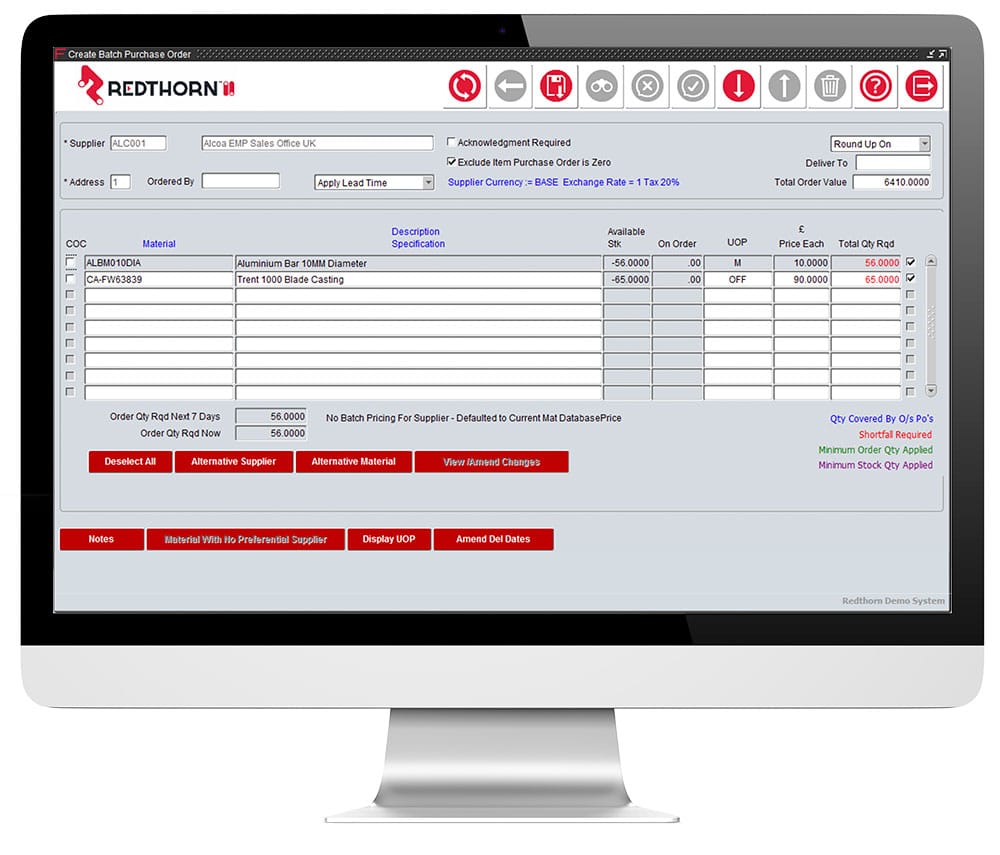Image resolution: width=1000 pixels, height=855 pixels.
Task: Click the grey trash delete icon
Action: click(830, 86)
